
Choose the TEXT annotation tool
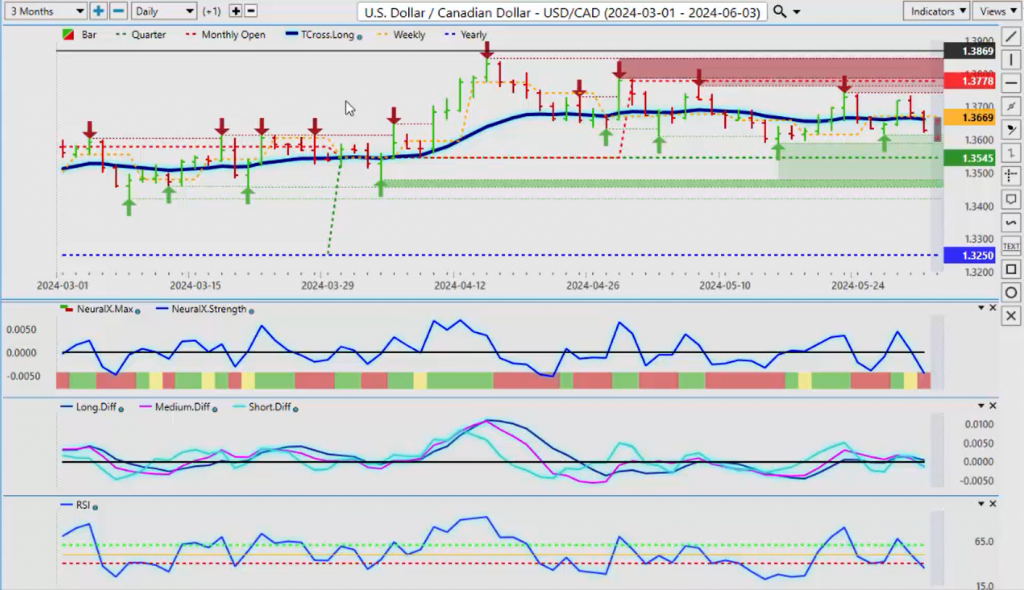(x=1010, y=246)
